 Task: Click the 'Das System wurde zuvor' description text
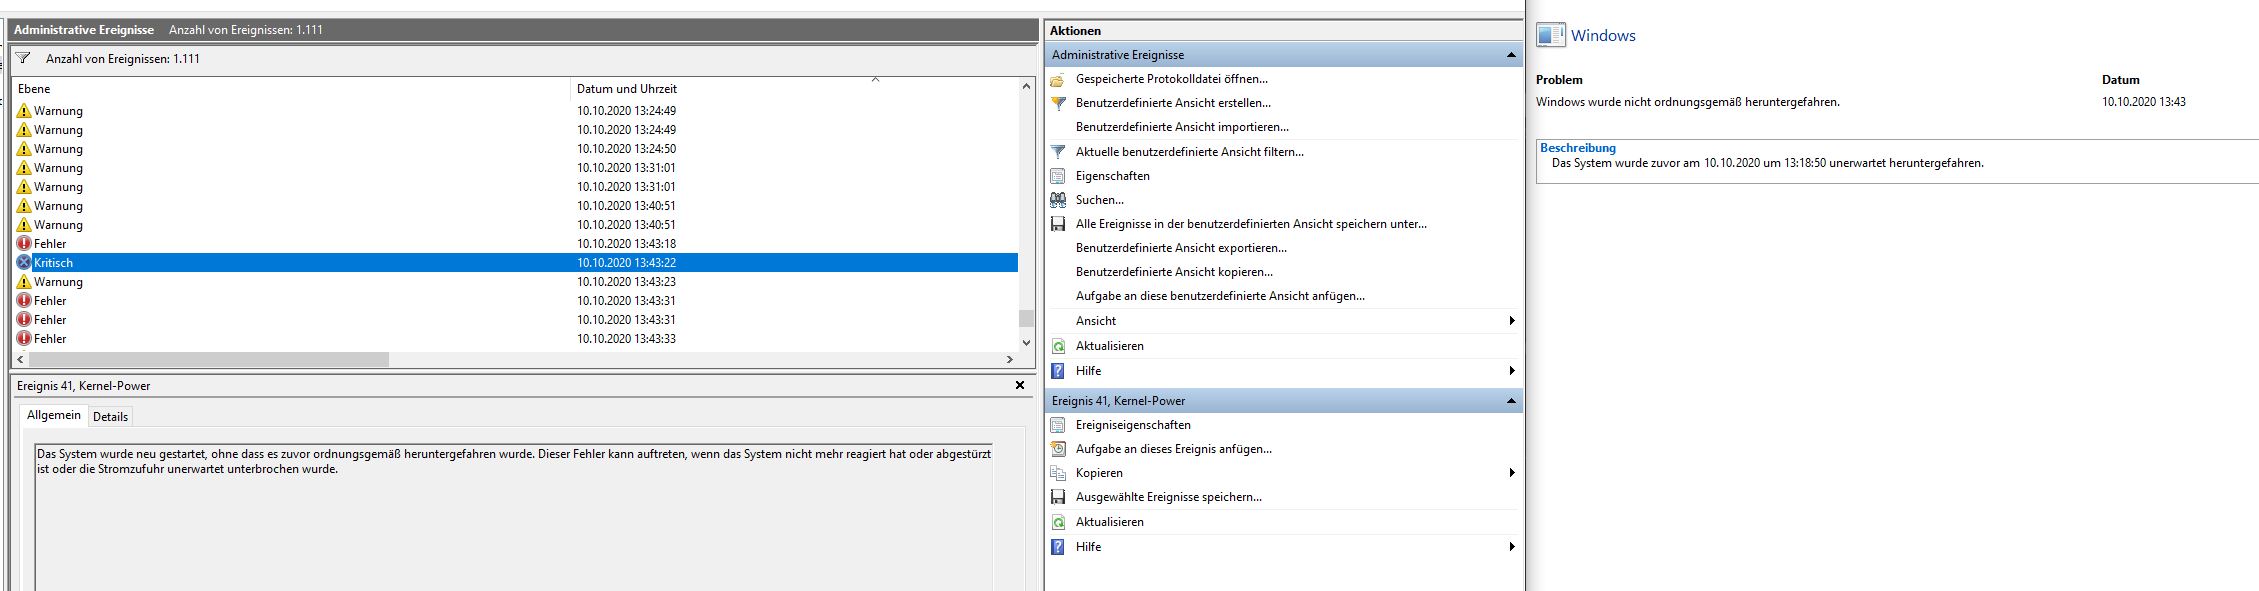coord(1767,163)
